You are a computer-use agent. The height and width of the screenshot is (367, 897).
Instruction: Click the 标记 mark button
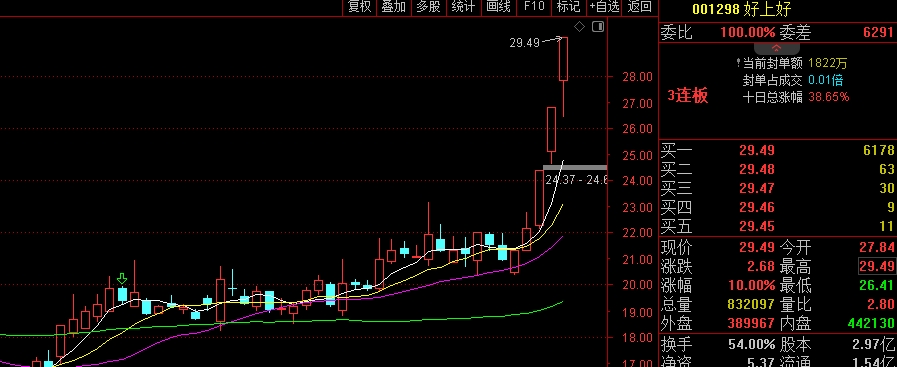(568, 7)
